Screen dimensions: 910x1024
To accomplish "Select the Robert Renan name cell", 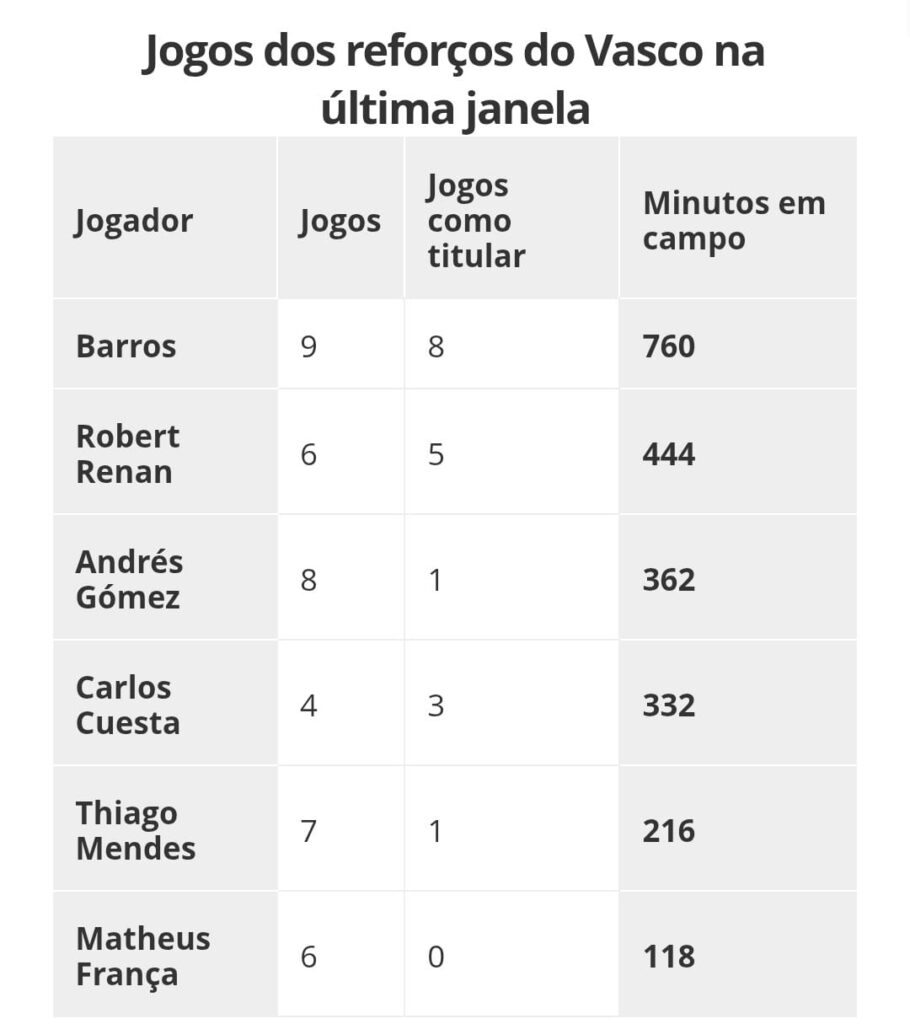I will tap(128, 454).
